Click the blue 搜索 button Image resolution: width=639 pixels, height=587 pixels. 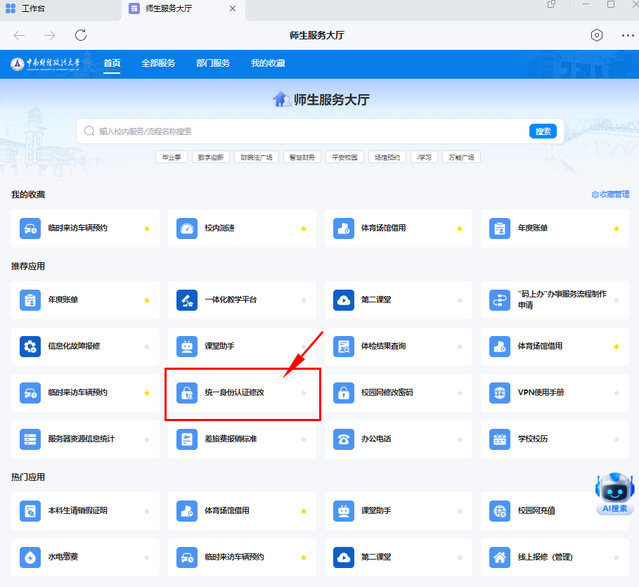(543, 131)
